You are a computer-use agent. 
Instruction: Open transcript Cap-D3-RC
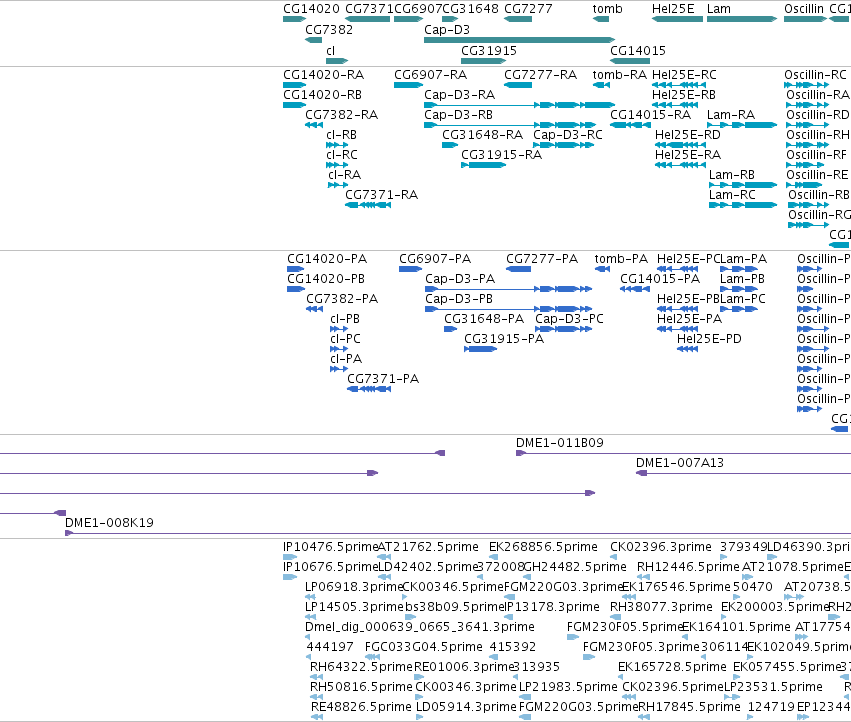(563, 145)
